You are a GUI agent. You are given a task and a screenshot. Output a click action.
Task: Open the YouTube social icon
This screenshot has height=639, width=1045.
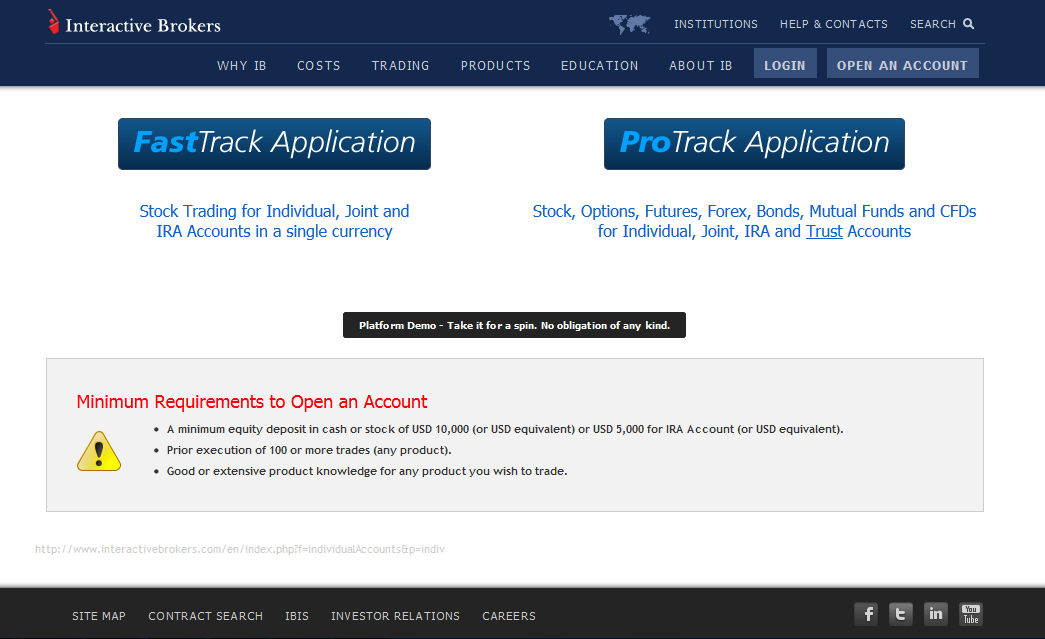click(971, 614)
